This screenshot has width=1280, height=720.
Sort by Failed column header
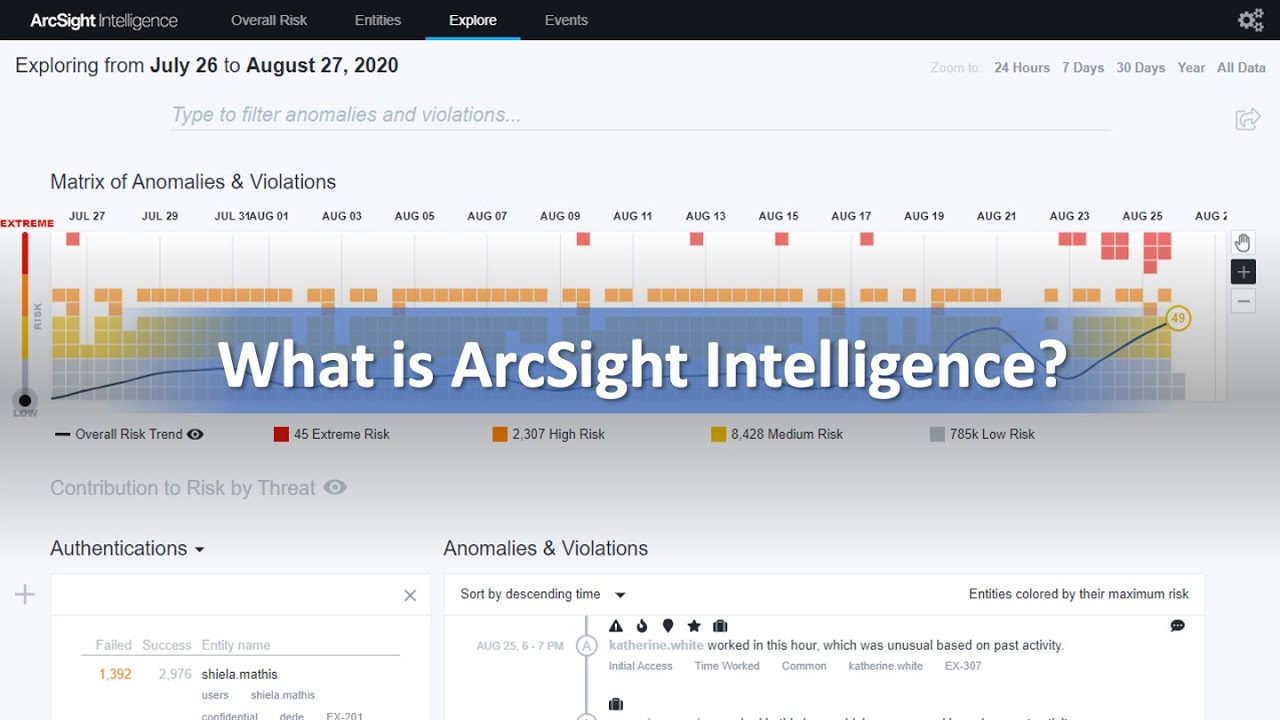coord(114,645)
